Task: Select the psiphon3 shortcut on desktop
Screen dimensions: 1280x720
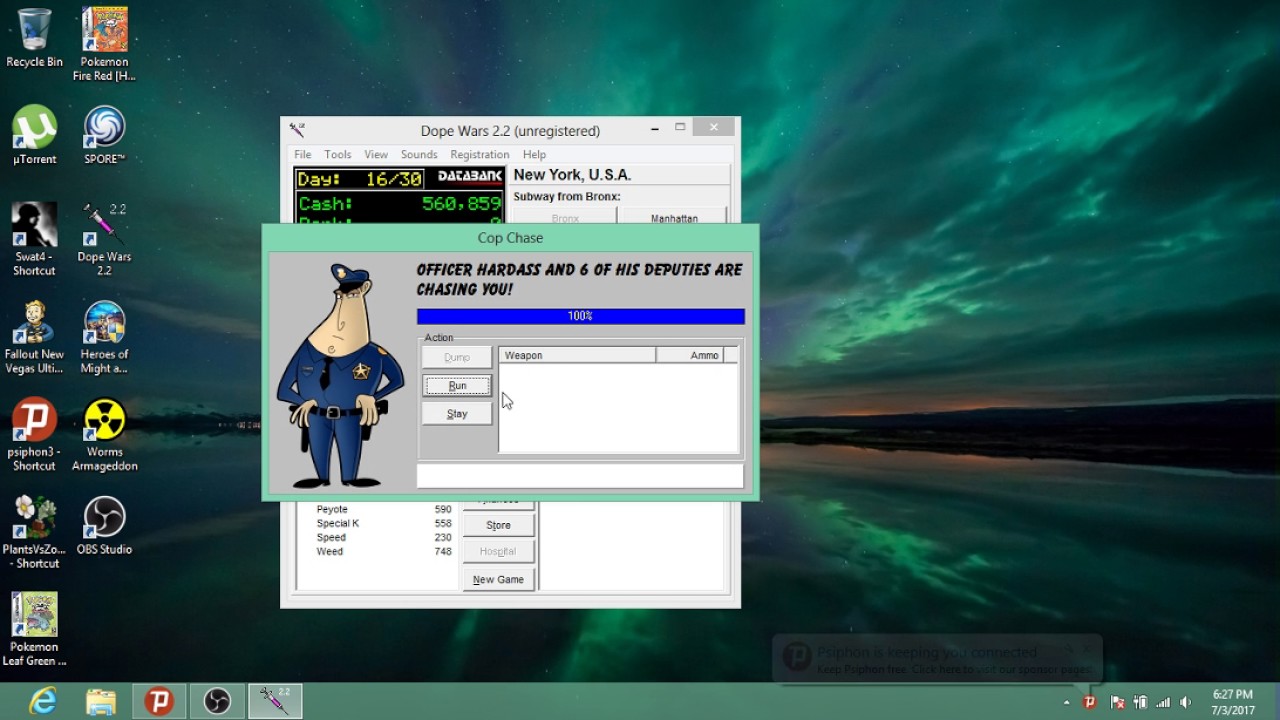Action: pos(34,435)
